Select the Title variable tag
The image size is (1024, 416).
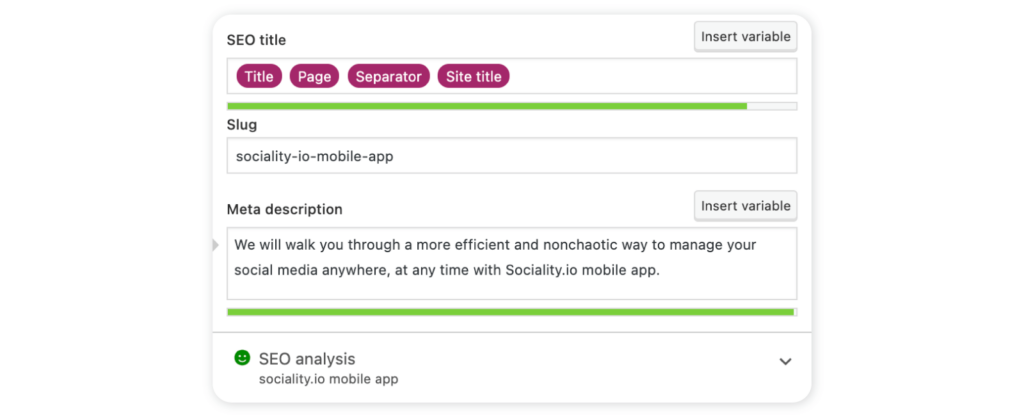pyautogui.click(x=259, y=76)
